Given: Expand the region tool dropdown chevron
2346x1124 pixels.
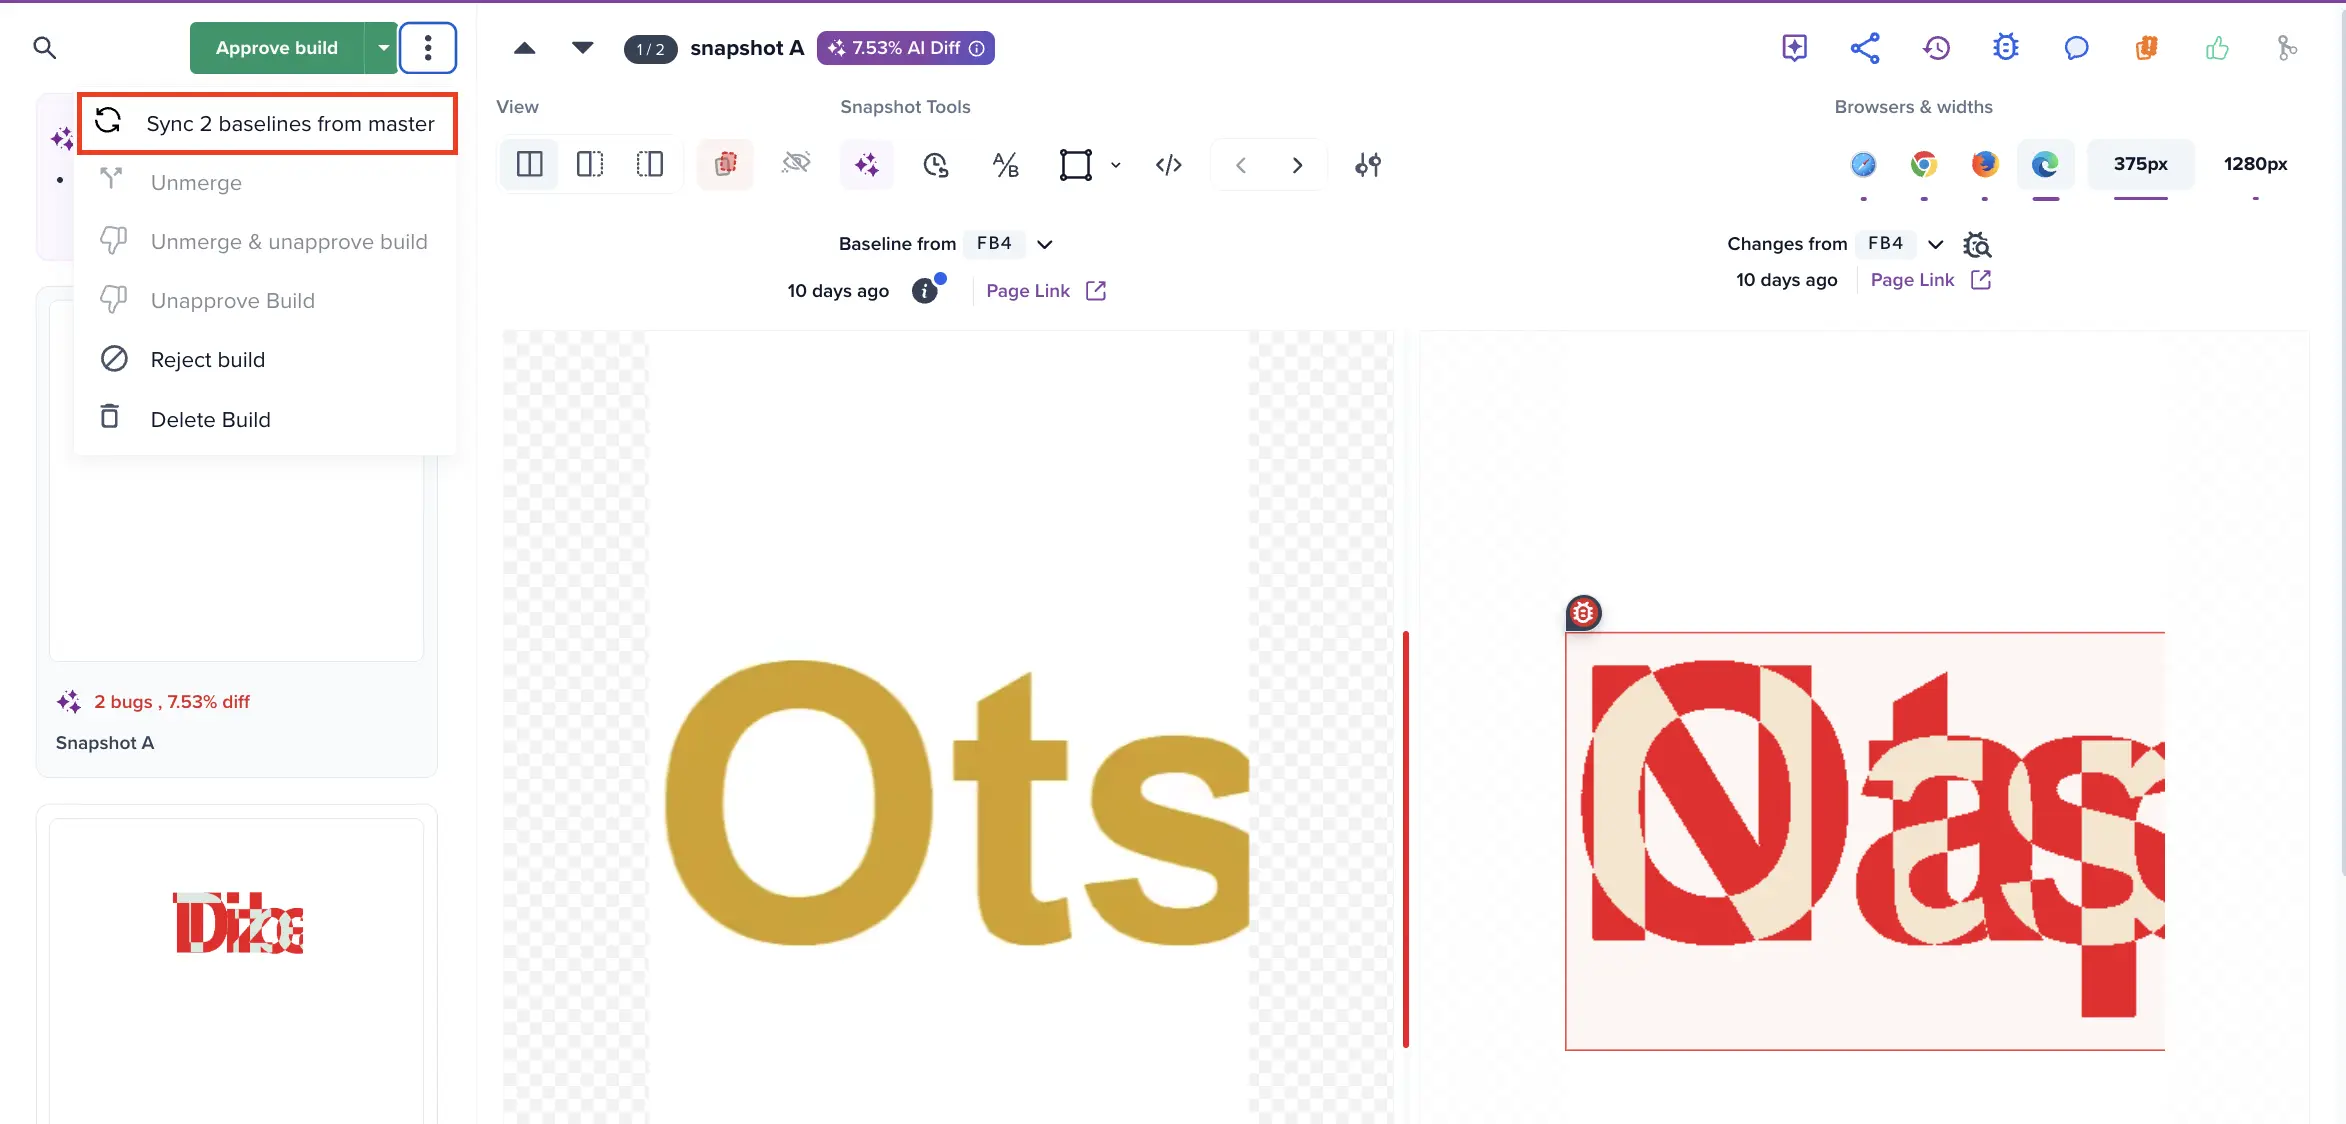Looking at the screenshot, I should pos(1115,165).
